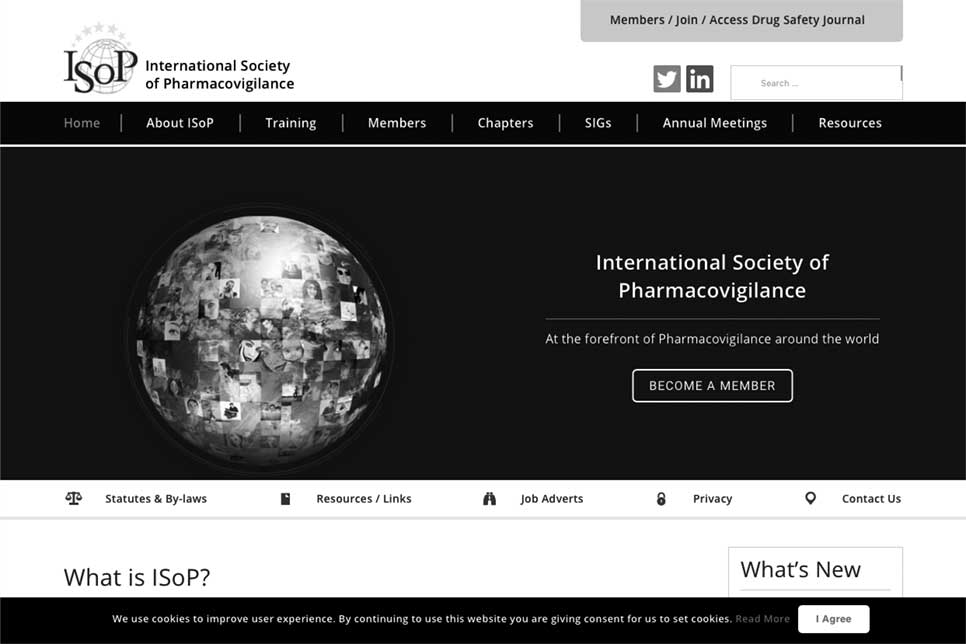
Task: Focus the Search input field
Action: [x=817, y=83]
